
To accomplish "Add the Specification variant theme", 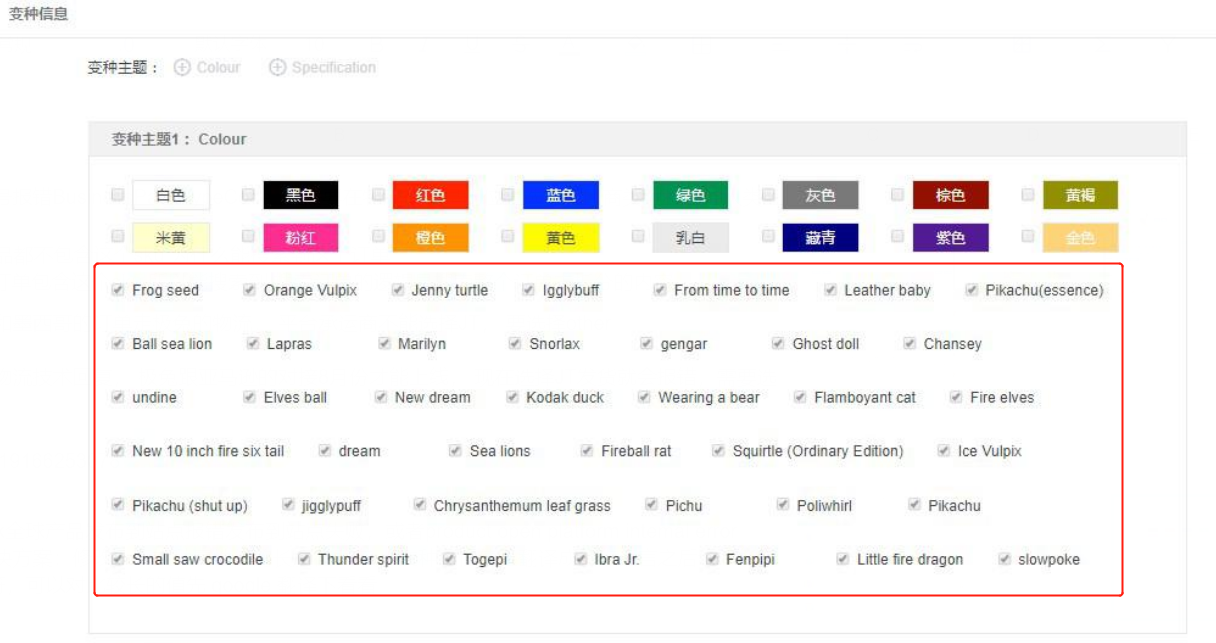I will [322, 67].
